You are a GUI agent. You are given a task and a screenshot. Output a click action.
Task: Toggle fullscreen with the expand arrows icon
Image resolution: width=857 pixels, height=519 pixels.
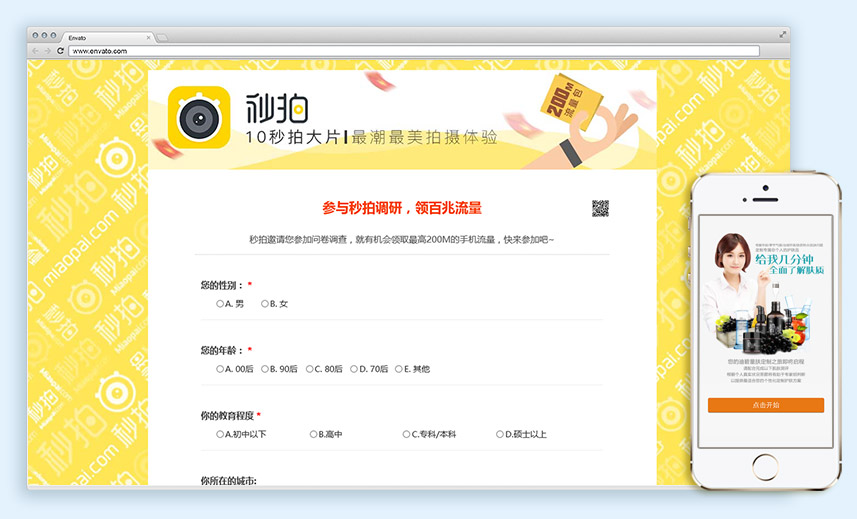(x=783, y=34)
